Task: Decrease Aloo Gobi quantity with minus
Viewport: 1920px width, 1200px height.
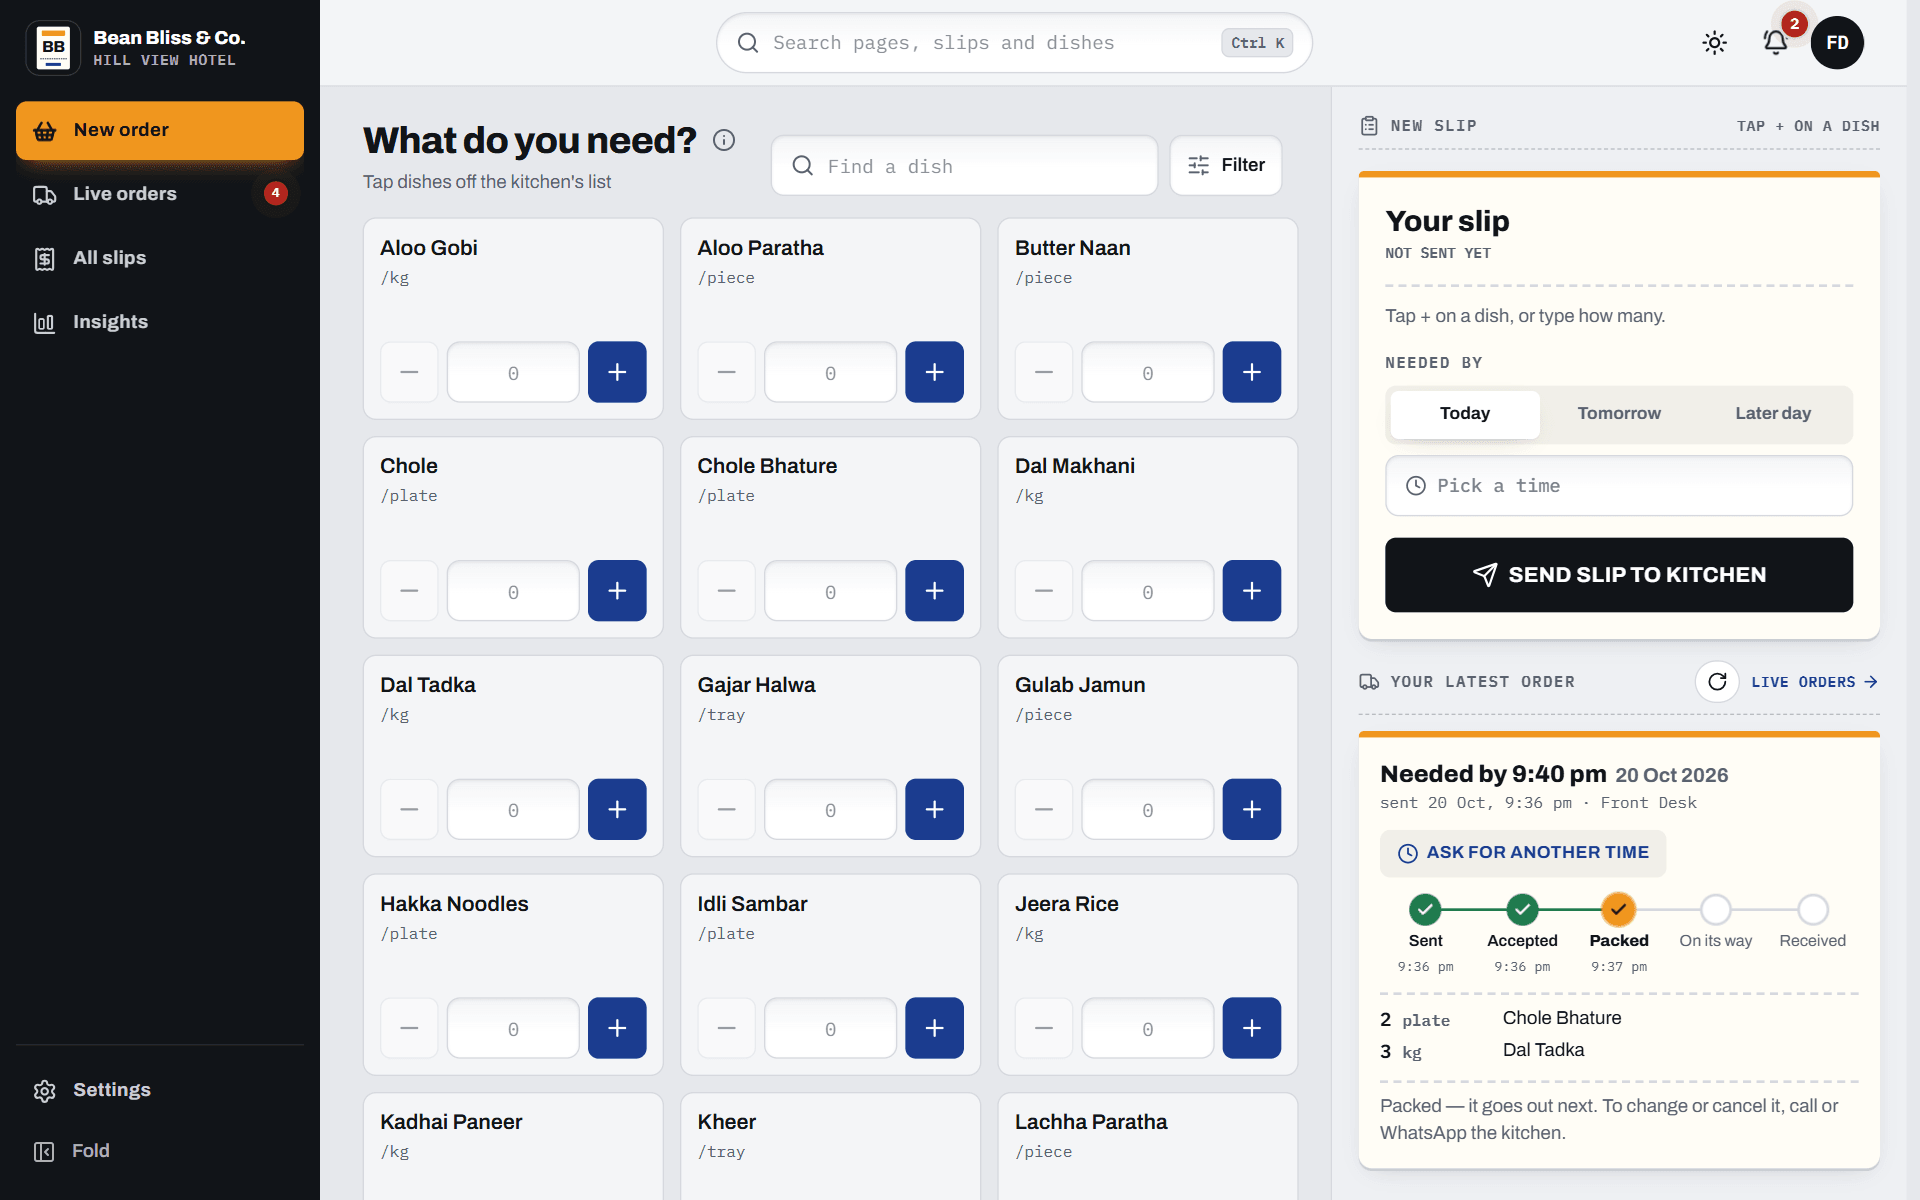Action: [x=409, y=372]
